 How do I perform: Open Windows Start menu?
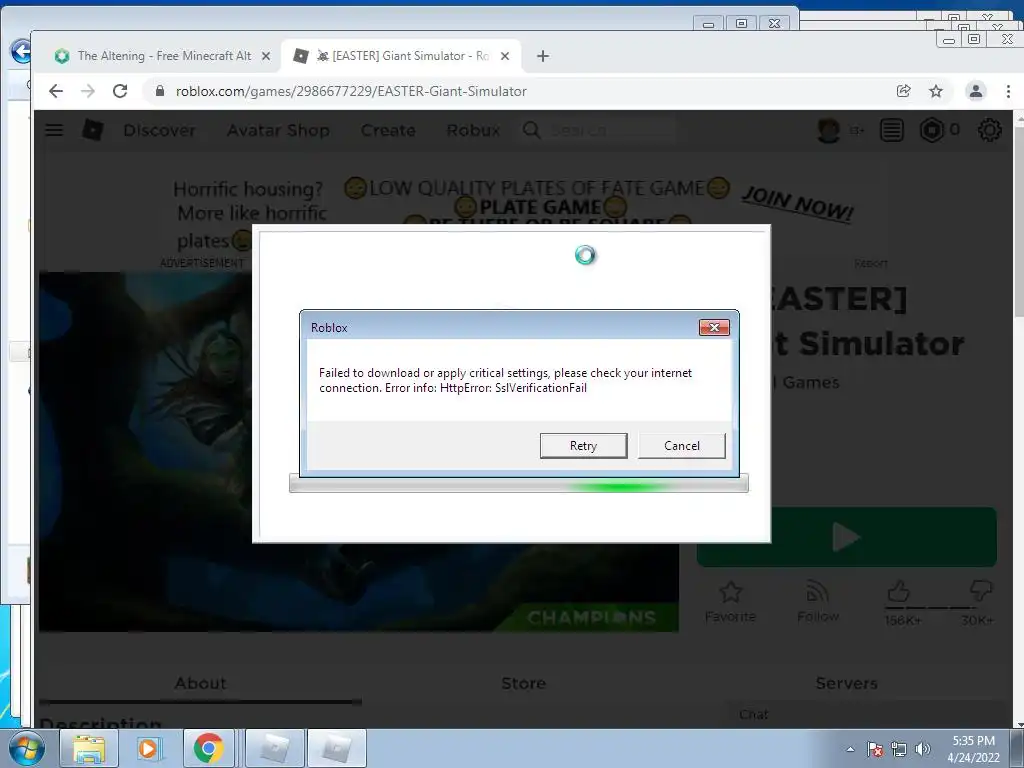point(27,748)
